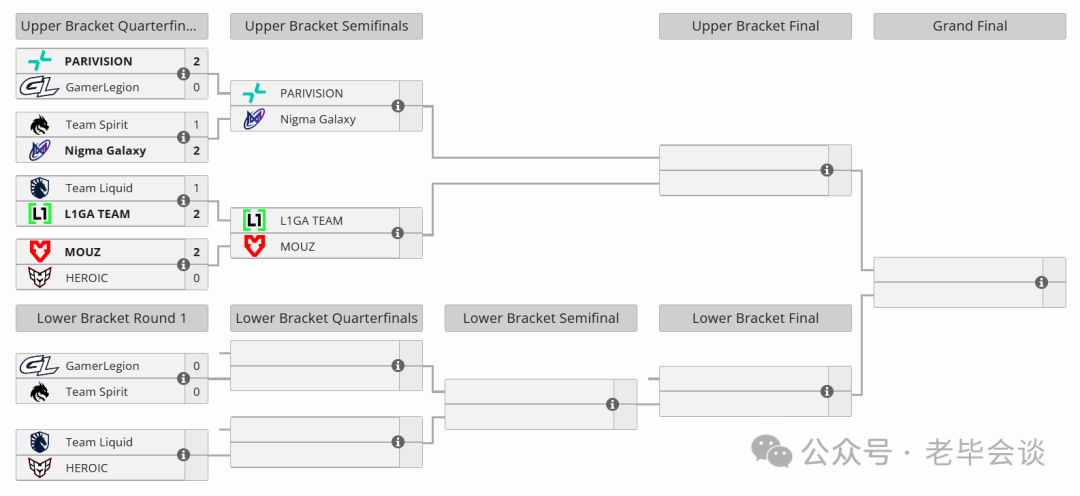Click the MOUZ logo in upper quarterfinals
This screenshot has height=496, width=1080.
[x=39, y=251]
